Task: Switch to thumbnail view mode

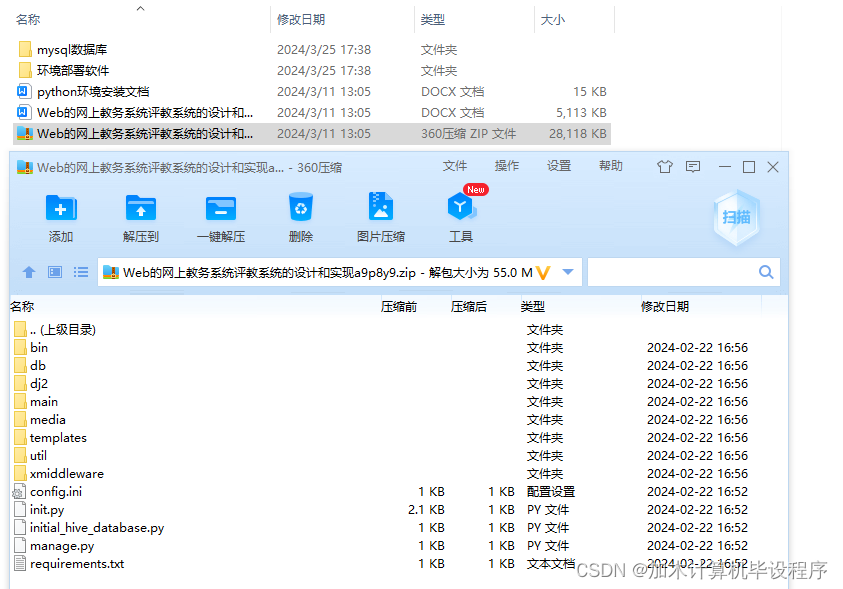Action: coord(54,271)
